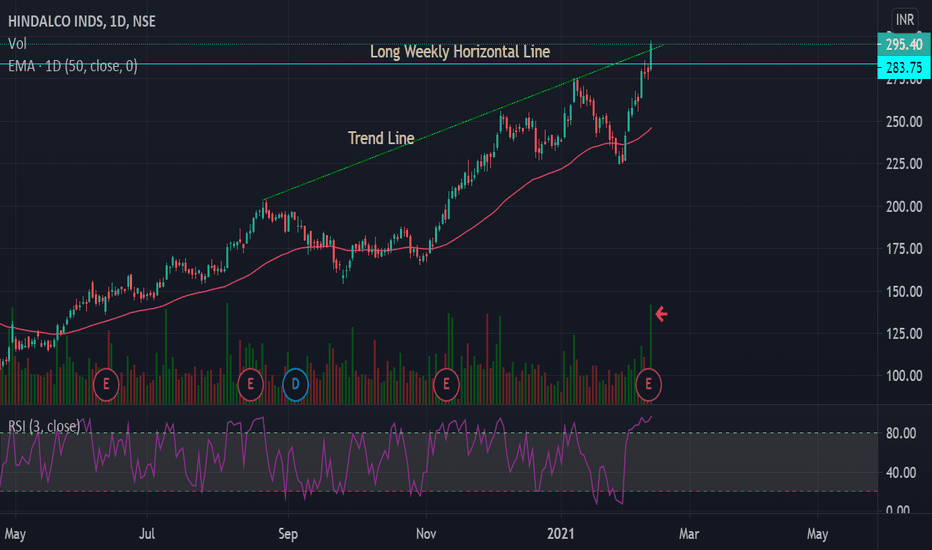
Task: Click the 225.00 price axis label
Action: [904, 164]
